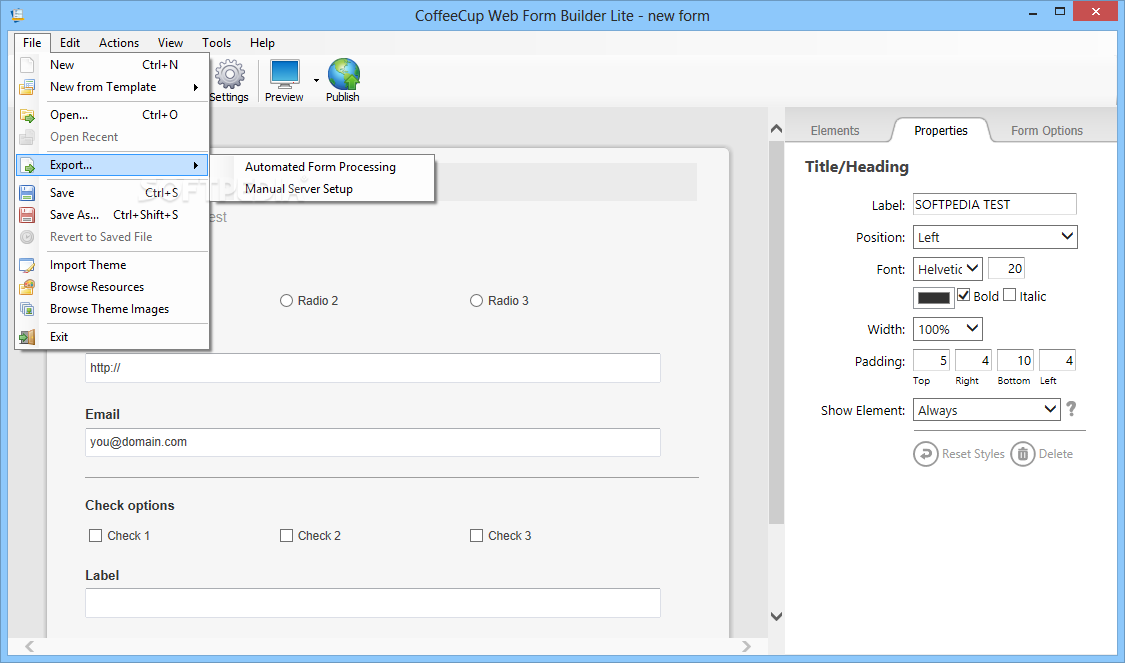Screen dimensions: 1125x663
Task: Click the Browse Theme Images icon
Action: click(27, 309)
